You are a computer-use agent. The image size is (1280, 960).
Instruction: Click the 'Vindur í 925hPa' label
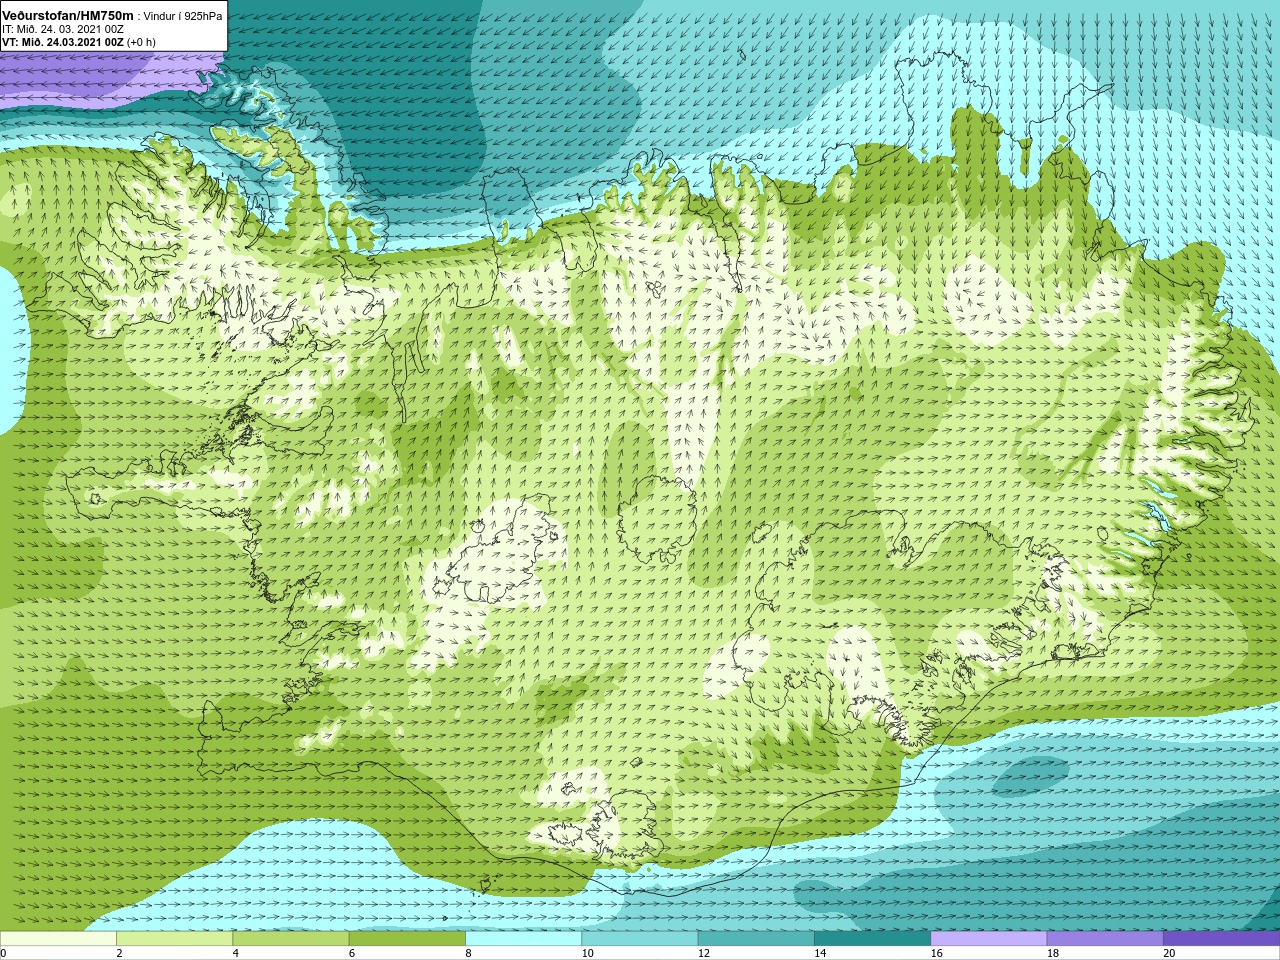tap(183, 16)
